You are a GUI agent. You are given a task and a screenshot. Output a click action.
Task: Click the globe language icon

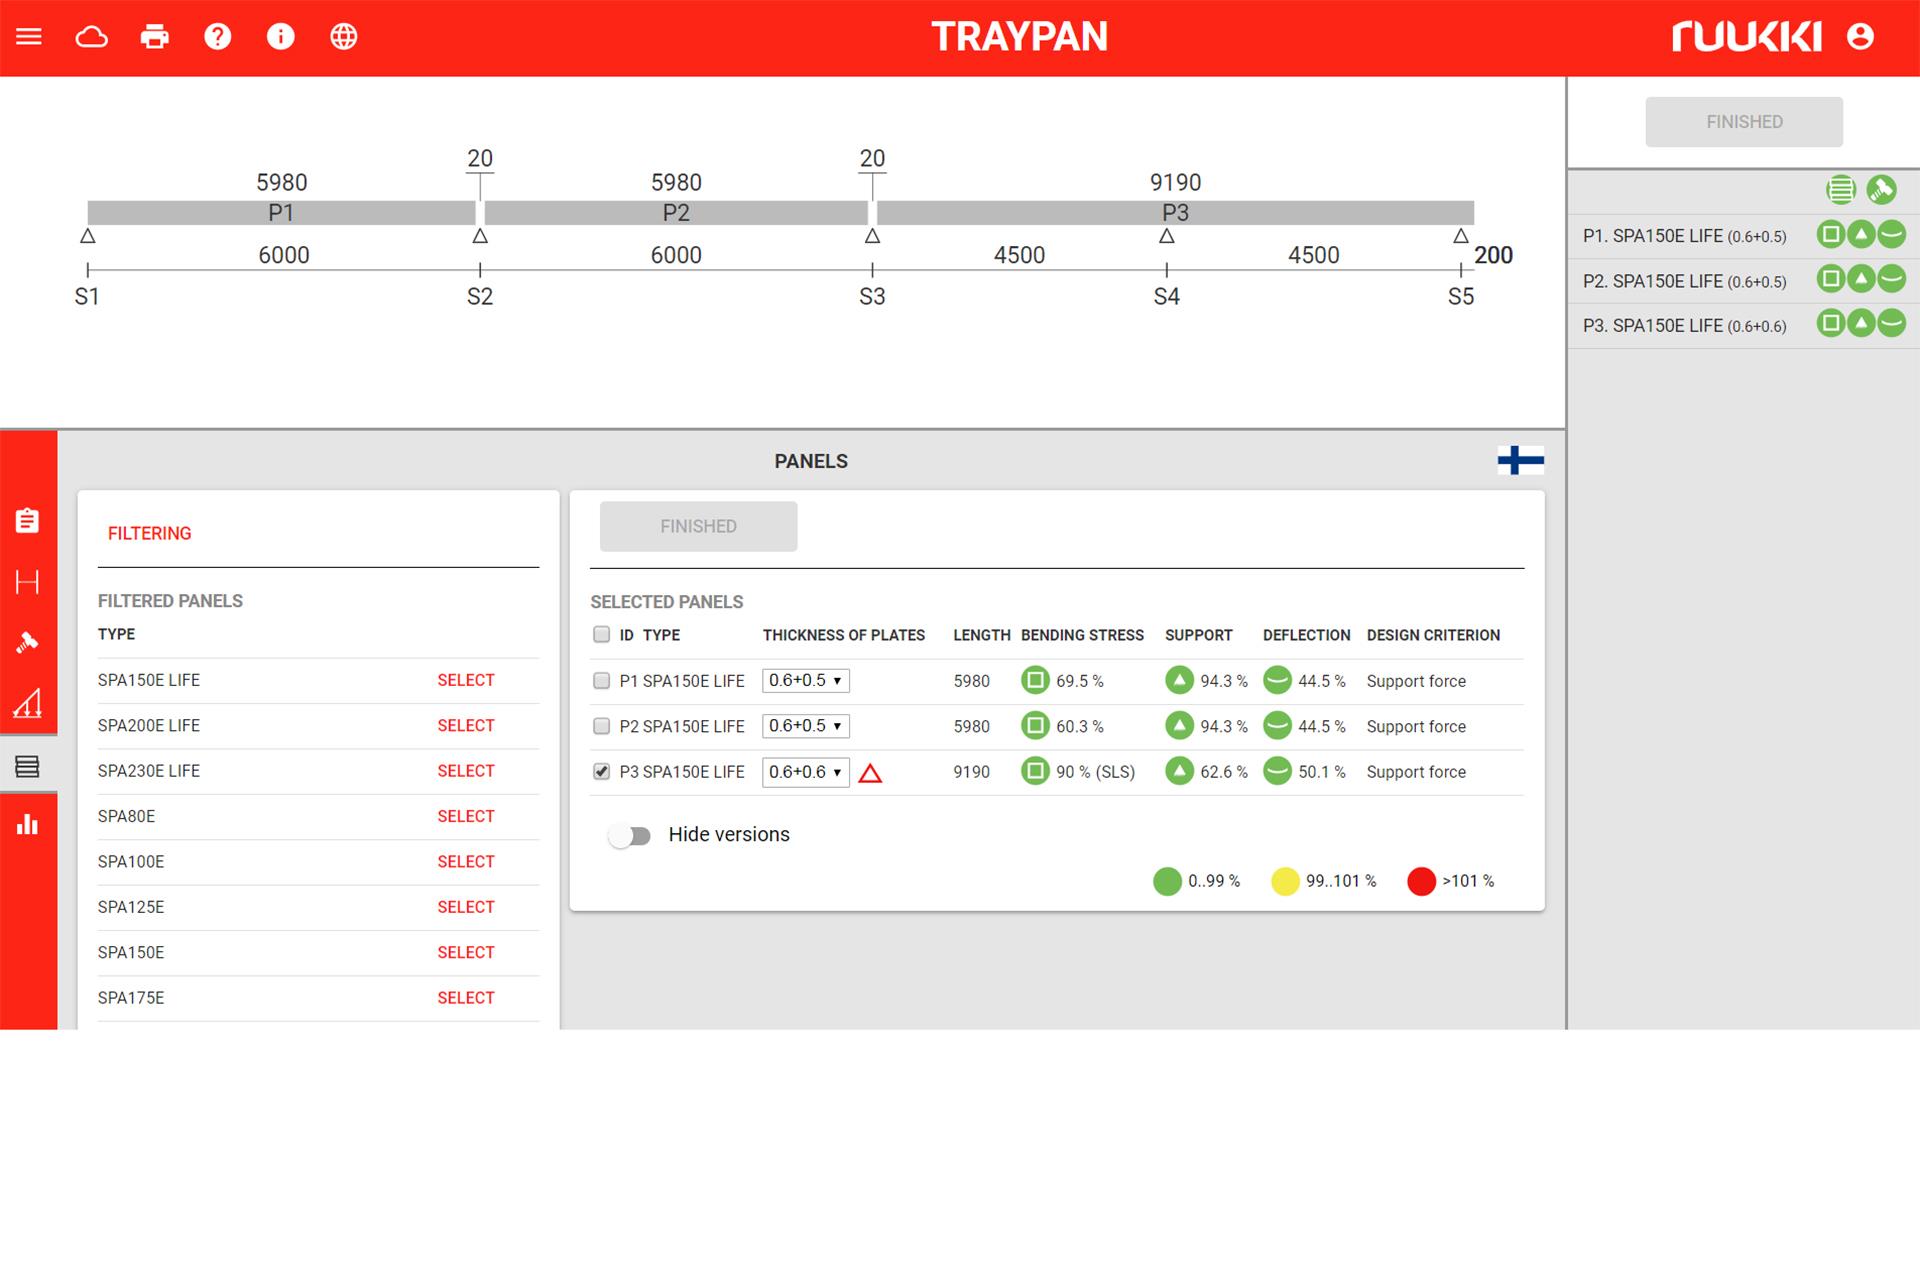tap(344, 37)
